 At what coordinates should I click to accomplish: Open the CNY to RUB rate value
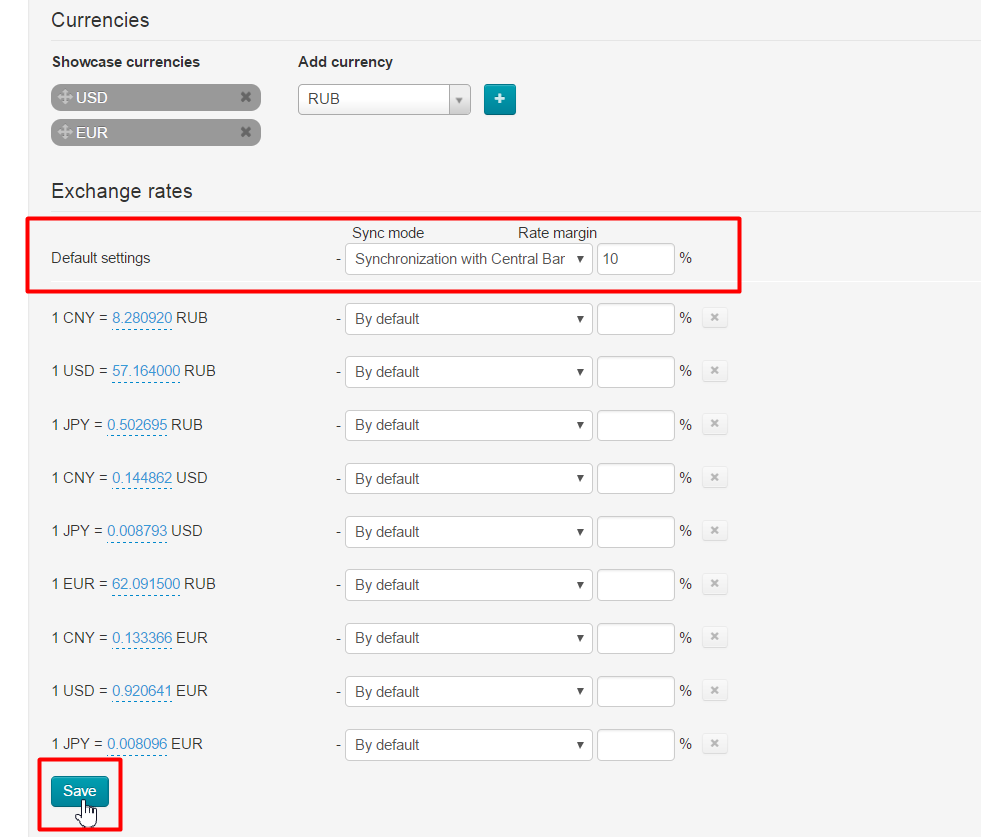142,318
